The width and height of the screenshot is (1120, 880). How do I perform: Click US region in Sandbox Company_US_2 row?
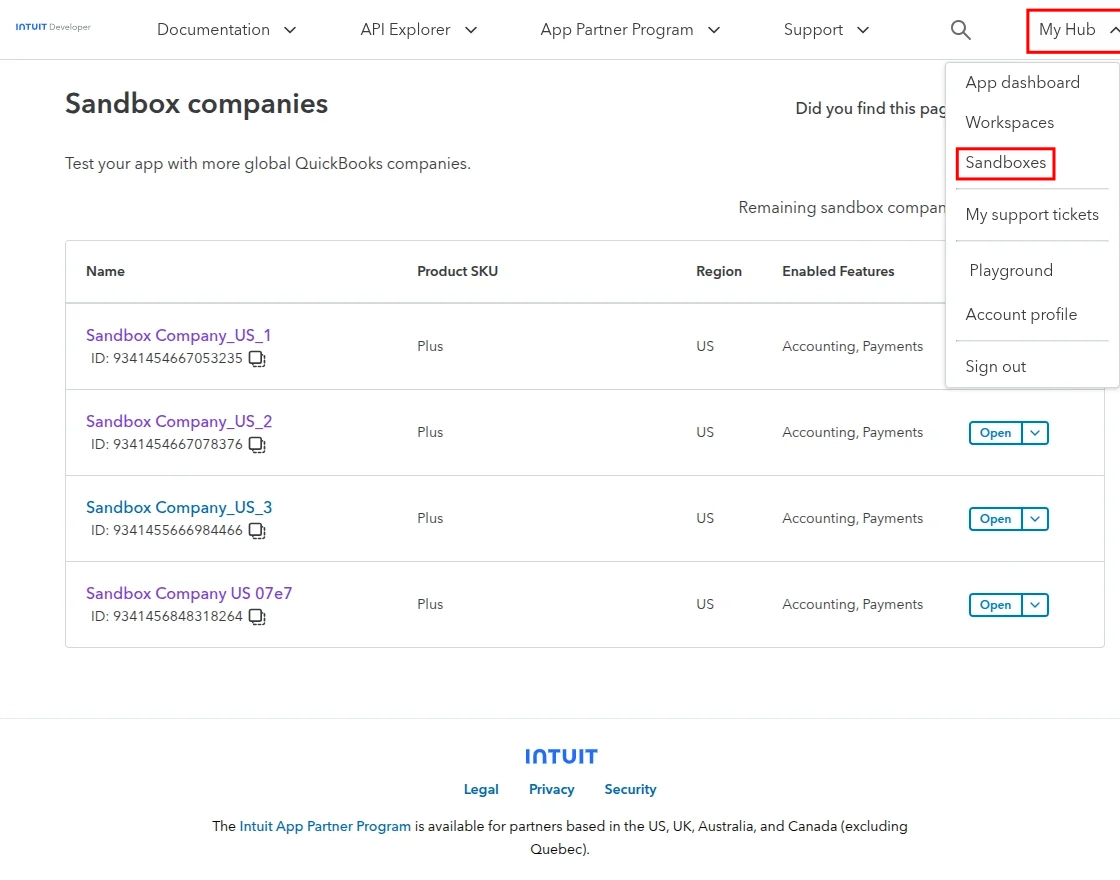pos(705,432)
